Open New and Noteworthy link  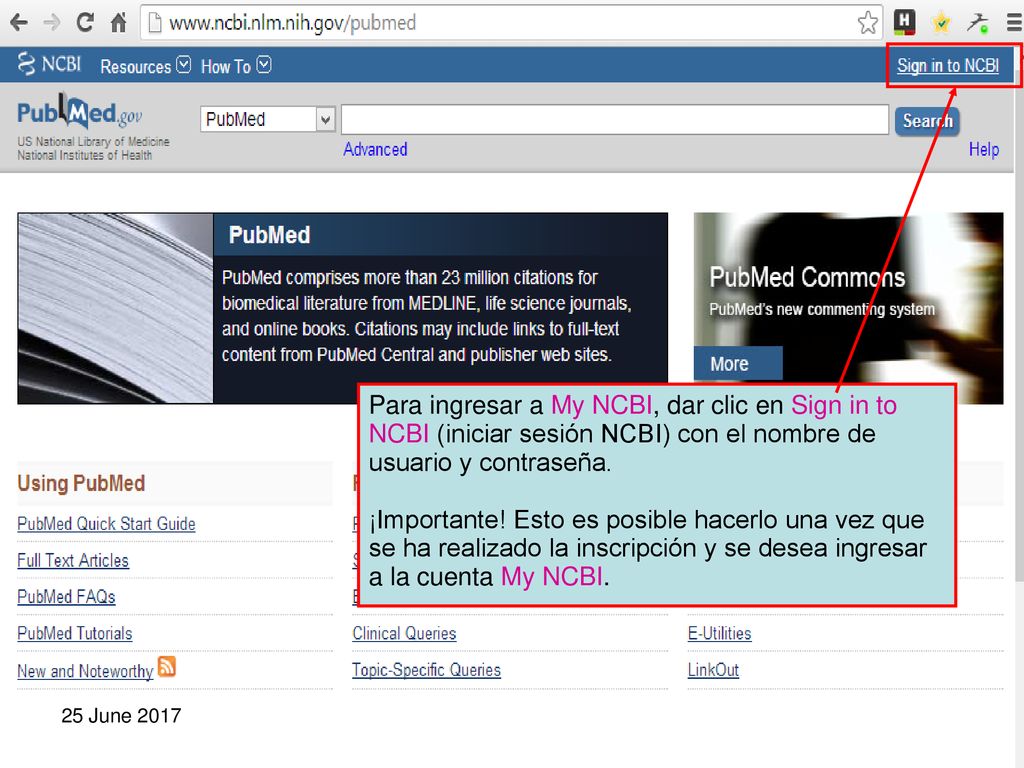(86, 671)
